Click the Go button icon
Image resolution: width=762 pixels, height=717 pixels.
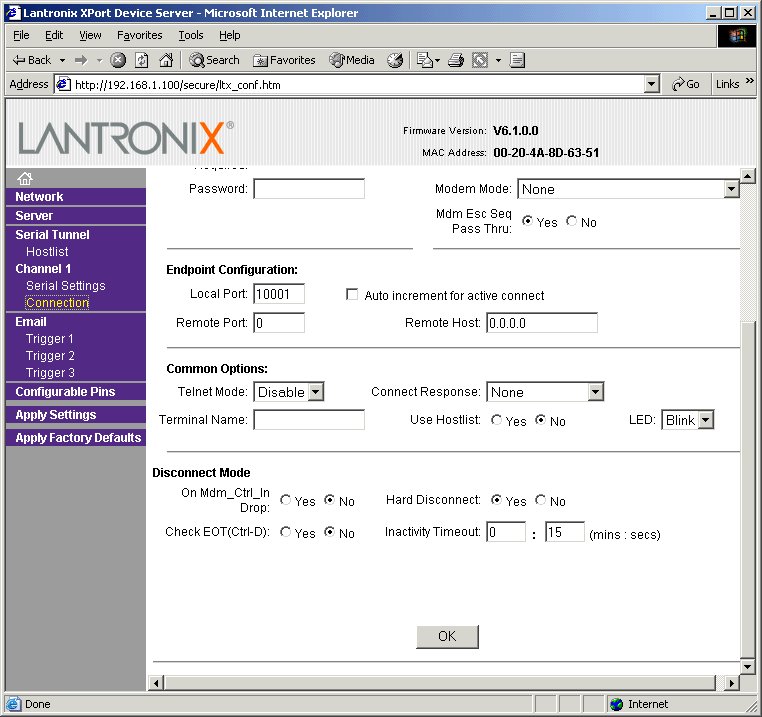685,84
